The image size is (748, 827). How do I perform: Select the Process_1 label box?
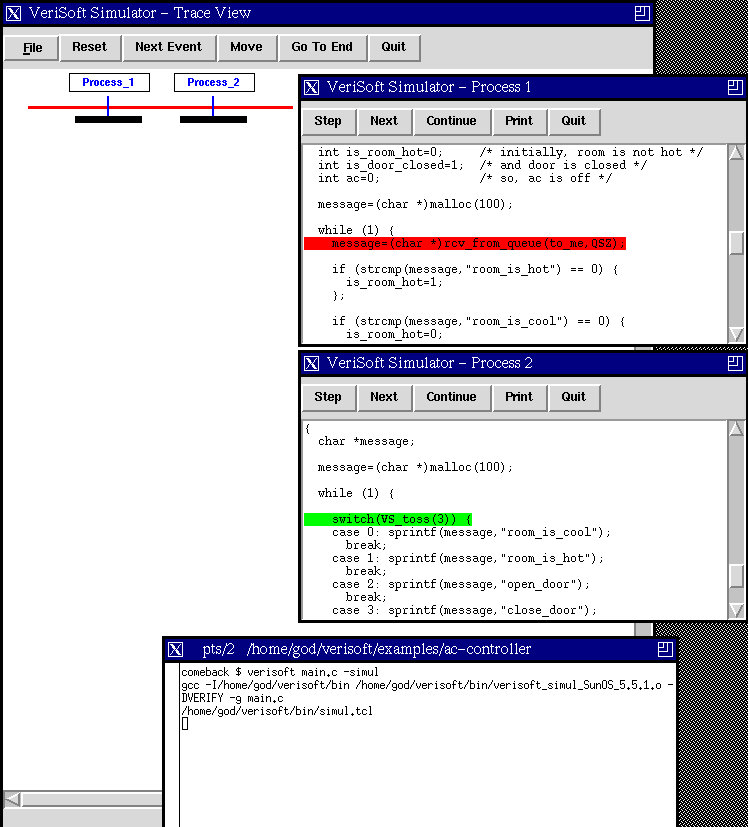pyautogui.click(x=109, y=82)
